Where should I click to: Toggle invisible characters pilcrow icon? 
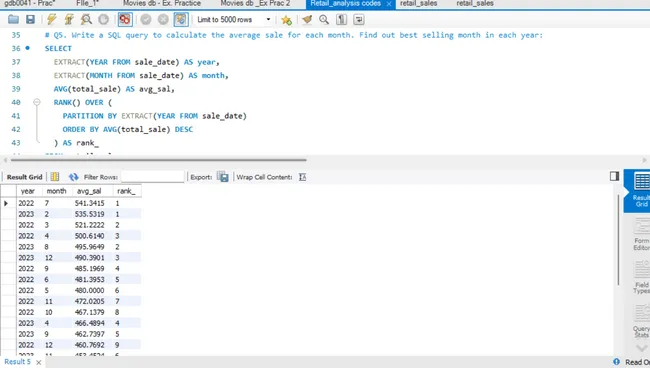341,19
